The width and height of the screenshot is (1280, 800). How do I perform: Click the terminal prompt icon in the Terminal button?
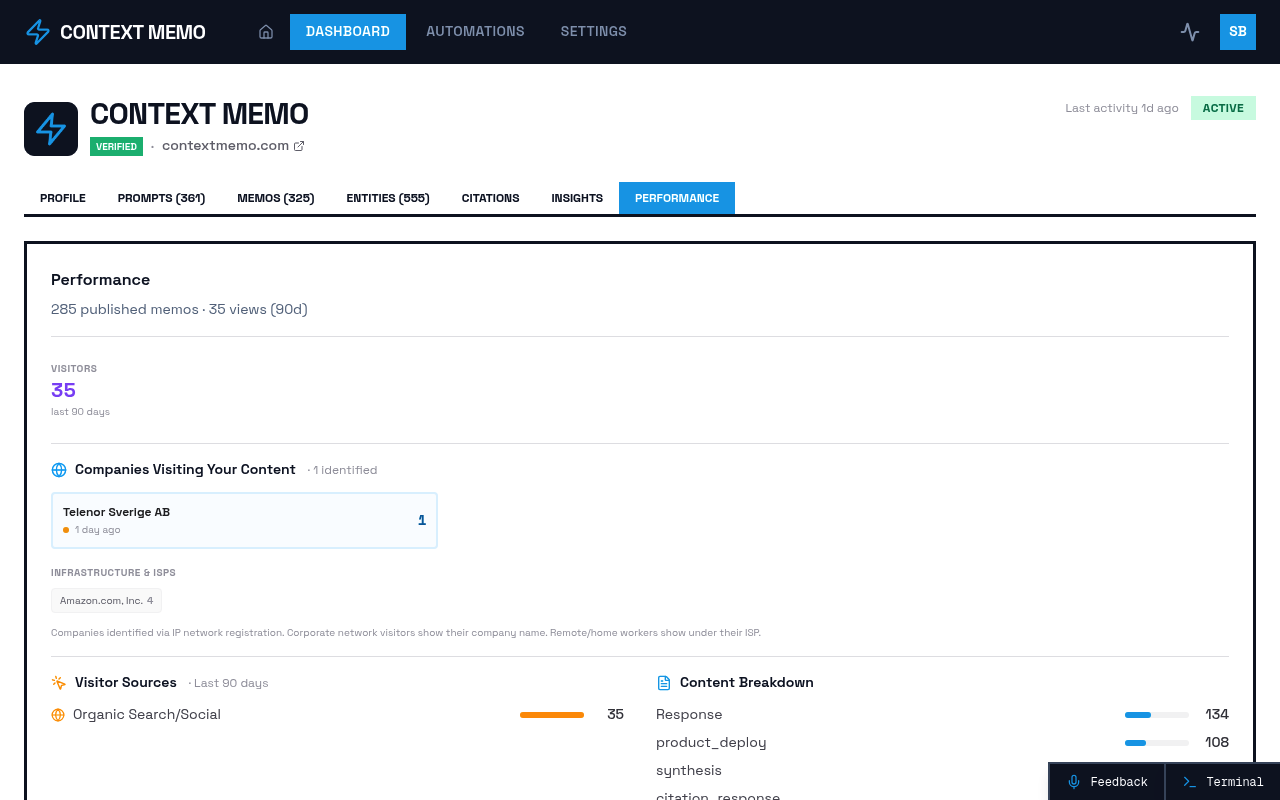pyautogui.click(x=1190, y=781)
